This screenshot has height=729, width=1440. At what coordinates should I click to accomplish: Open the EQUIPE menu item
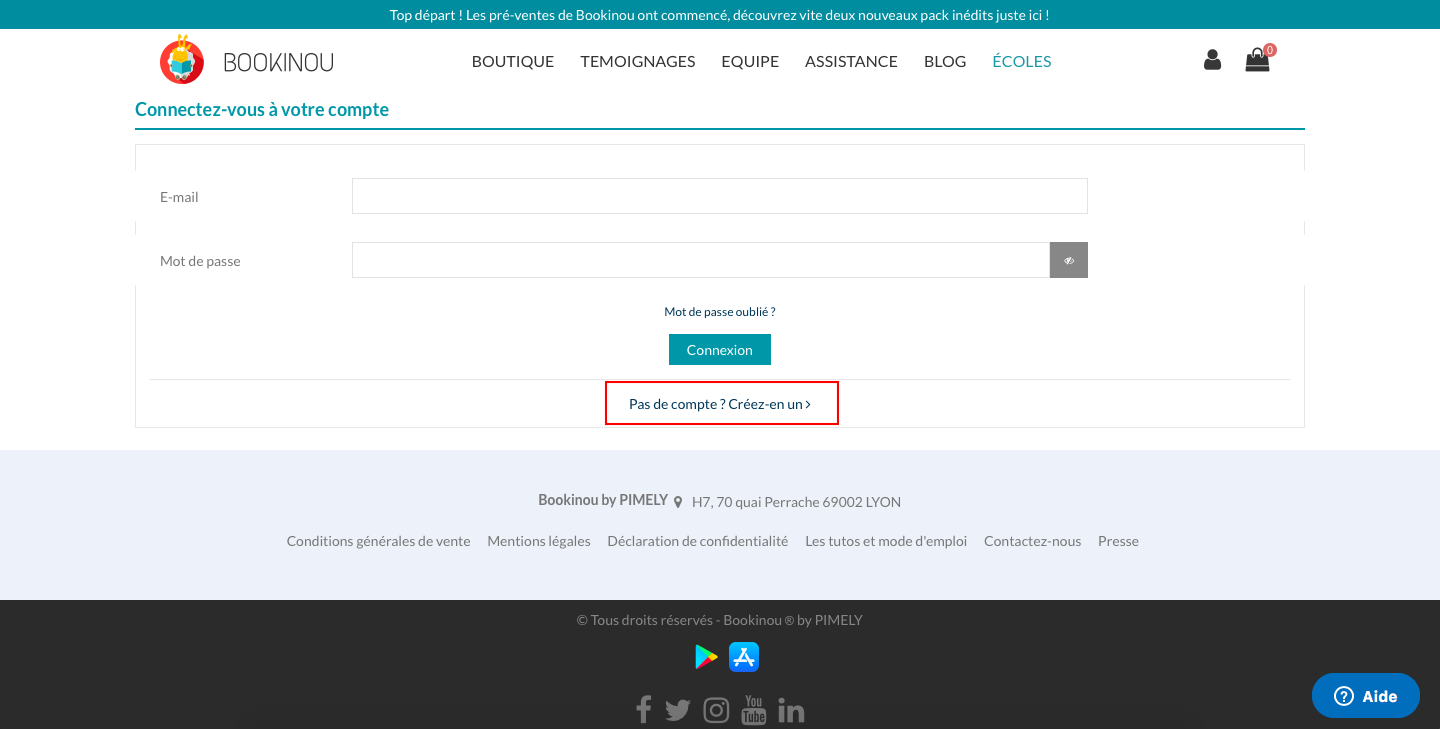pos(750,61)
